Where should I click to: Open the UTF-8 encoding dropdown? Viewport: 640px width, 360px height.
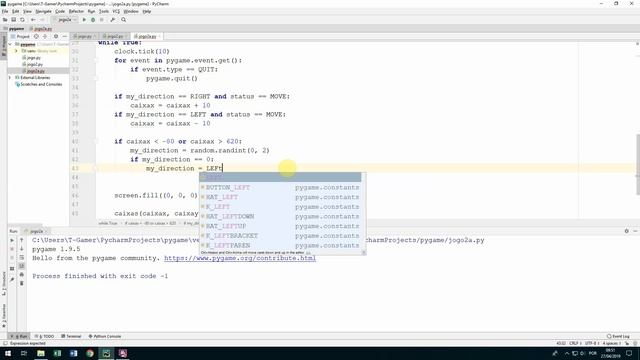(591, 343)
